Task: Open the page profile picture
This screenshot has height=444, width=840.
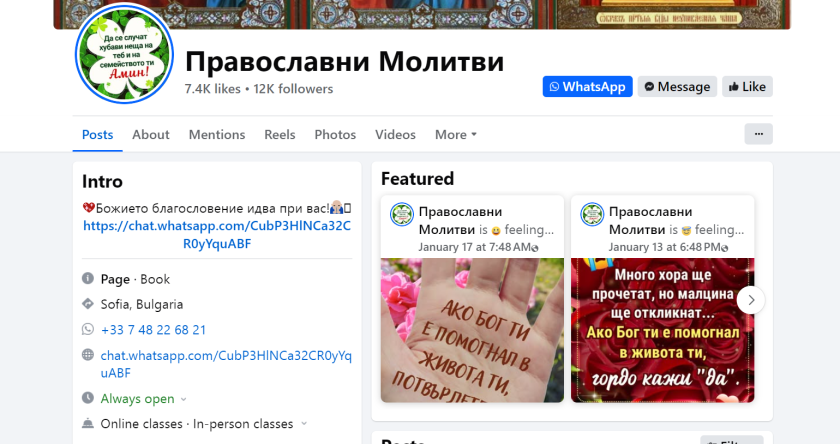Action: click(124, 54)
